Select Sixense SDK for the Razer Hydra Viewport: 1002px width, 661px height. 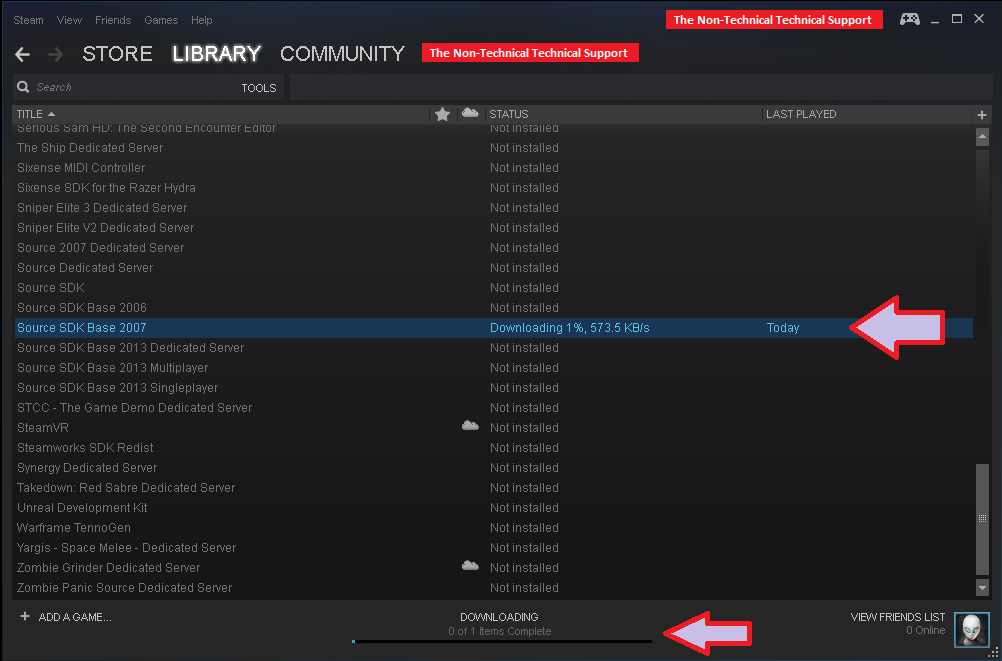pyautogui.click(x=106, y=187)
